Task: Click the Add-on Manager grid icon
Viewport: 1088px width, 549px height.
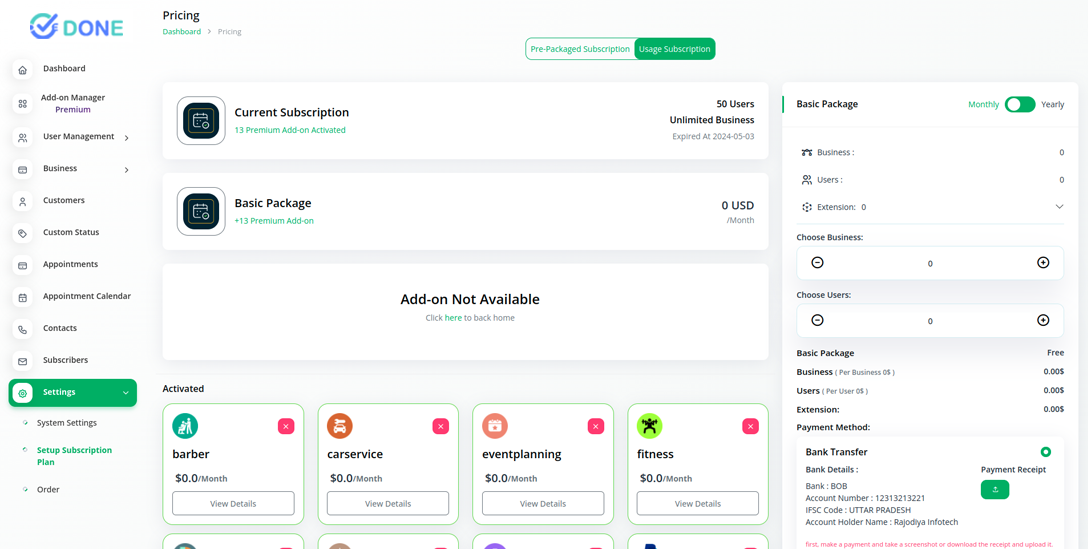Action: coord(22,103)
